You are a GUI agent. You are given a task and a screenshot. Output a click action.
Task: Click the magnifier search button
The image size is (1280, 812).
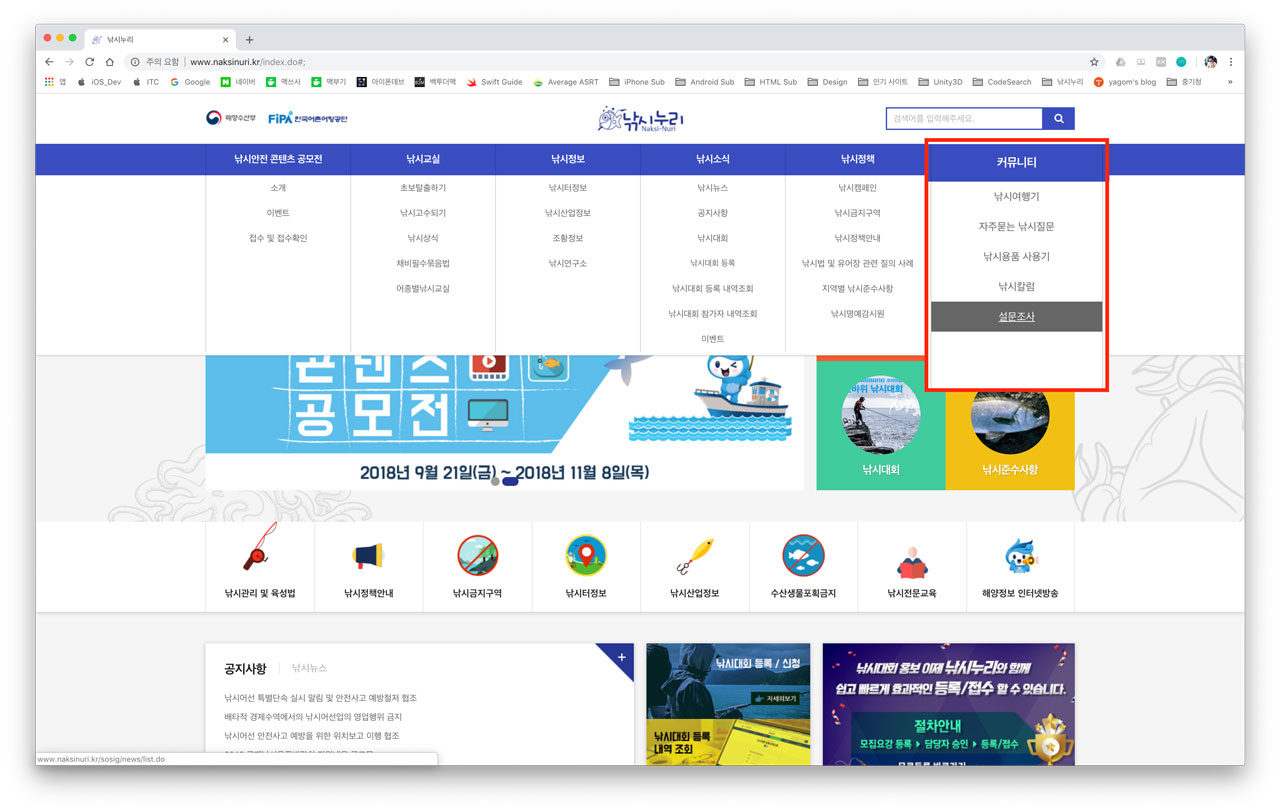[1058, 119]
